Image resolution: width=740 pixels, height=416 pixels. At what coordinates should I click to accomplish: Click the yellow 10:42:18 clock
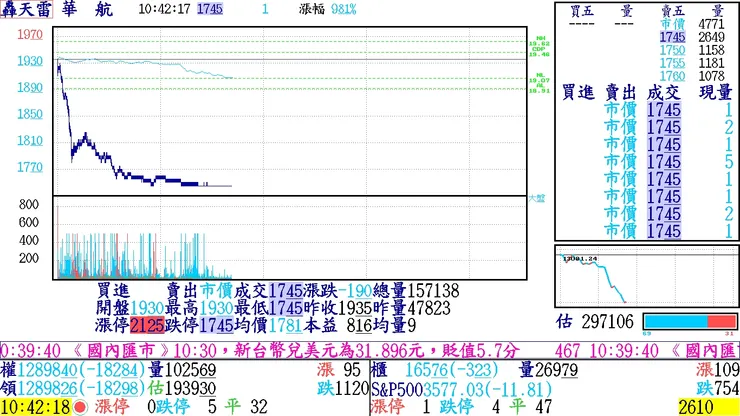coord(36,407)
